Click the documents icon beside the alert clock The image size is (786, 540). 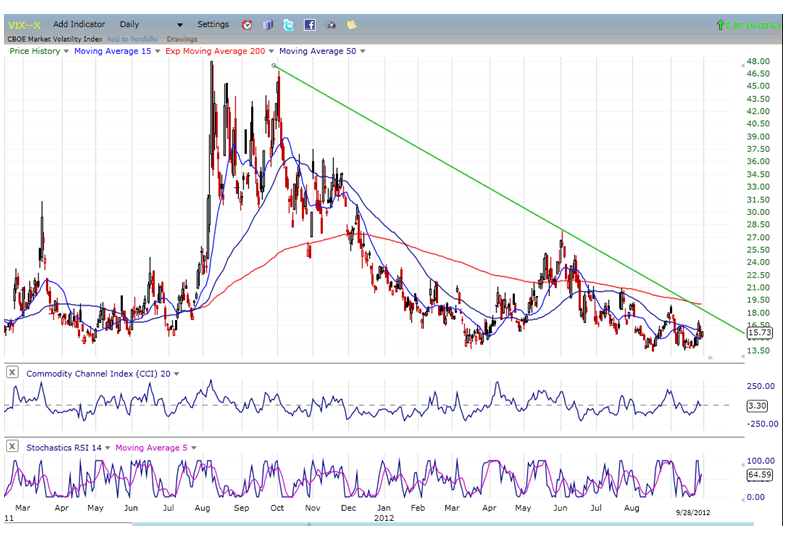(267, 24)
